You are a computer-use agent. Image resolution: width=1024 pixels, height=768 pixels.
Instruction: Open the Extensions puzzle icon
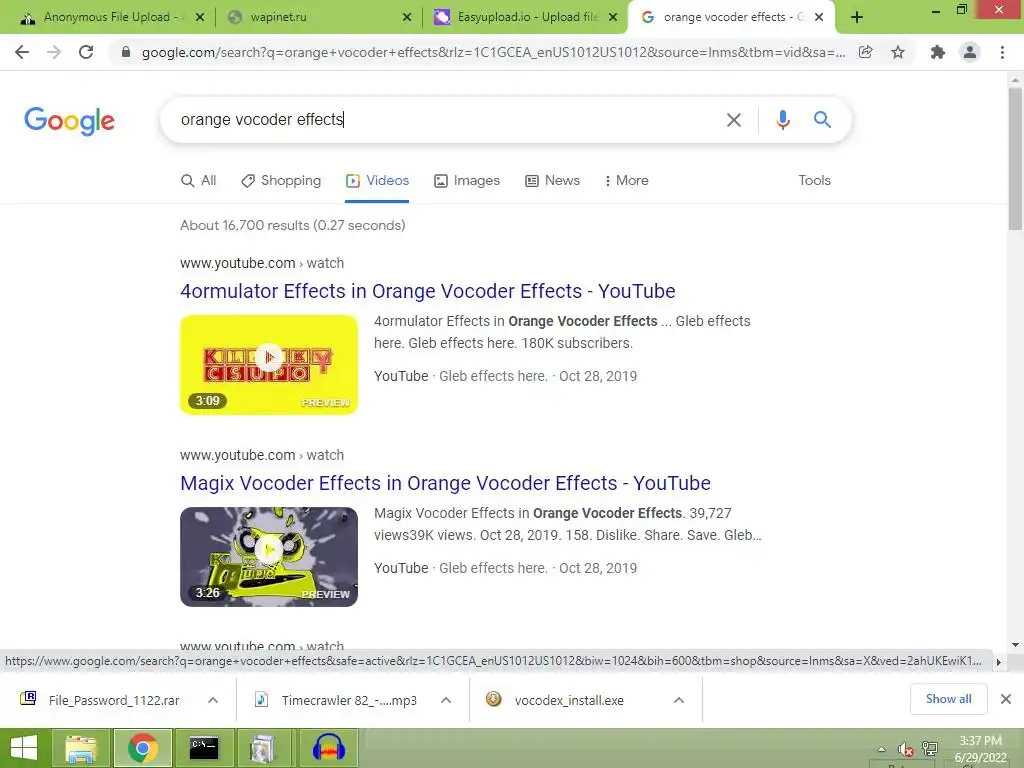[937, 52]
